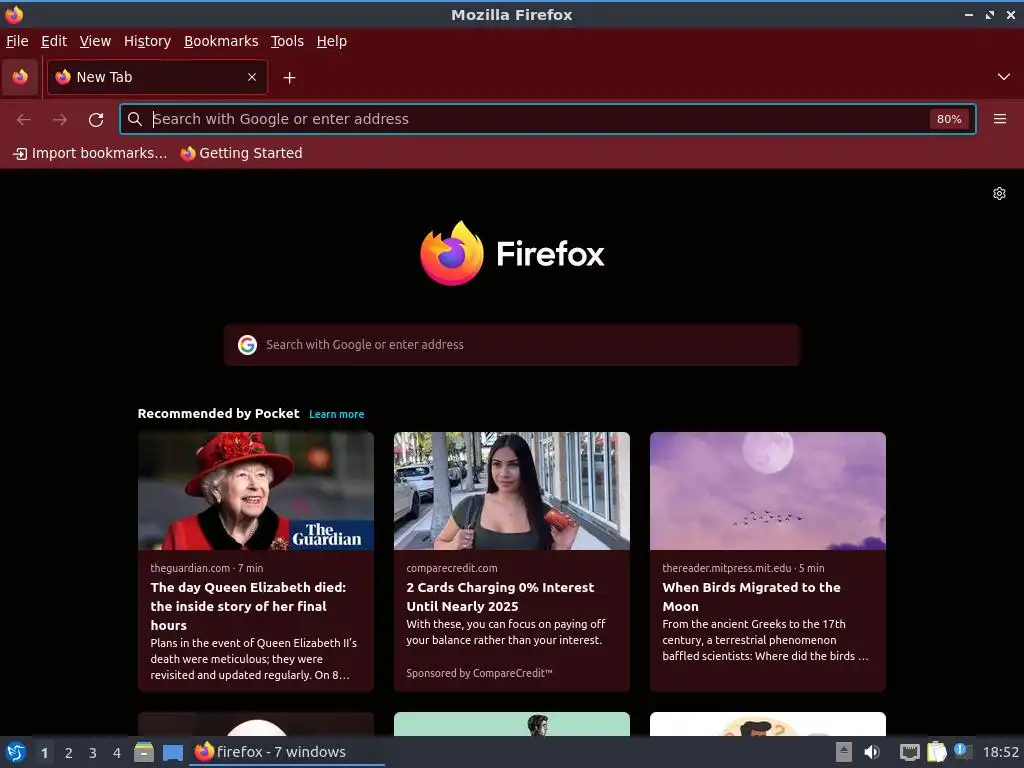Open the birds and moon thumbnail
The image size is (1024, 768).
coord(768,490)
